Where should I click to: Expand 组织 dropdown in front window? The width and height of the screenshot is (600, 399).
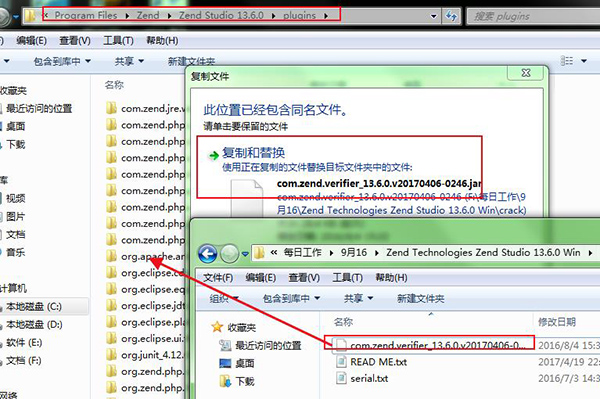(x=224, y=298)
